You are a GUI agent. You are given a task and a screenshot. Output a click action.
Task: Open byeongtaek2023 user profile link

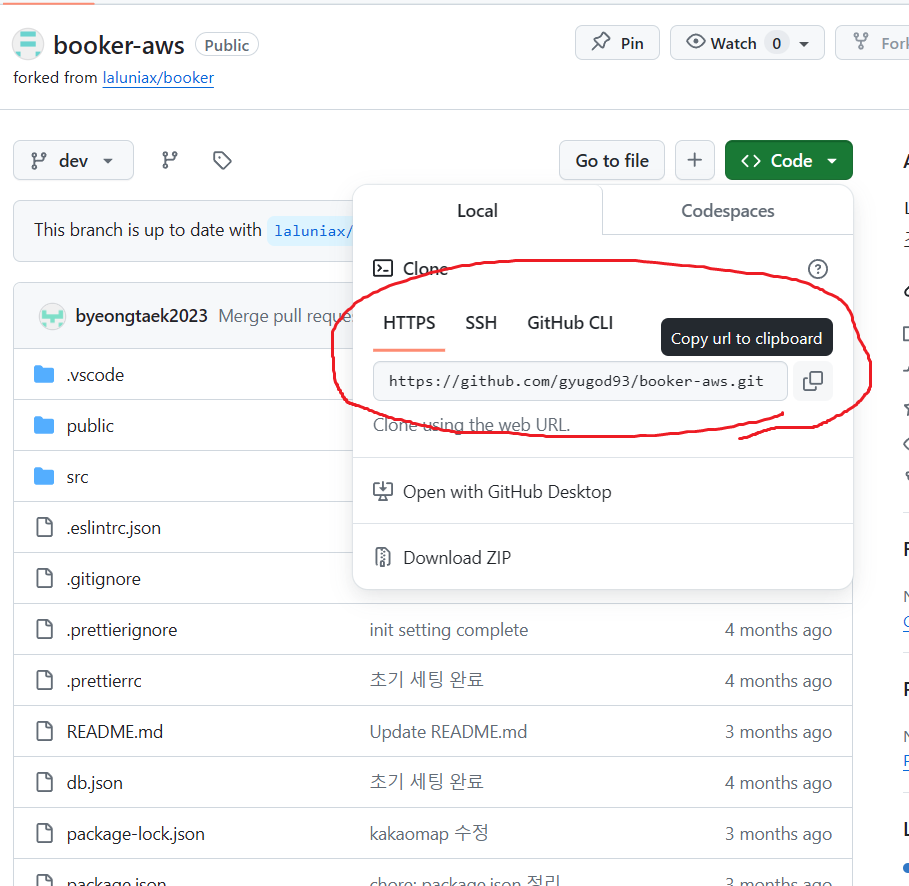(141, 316)
